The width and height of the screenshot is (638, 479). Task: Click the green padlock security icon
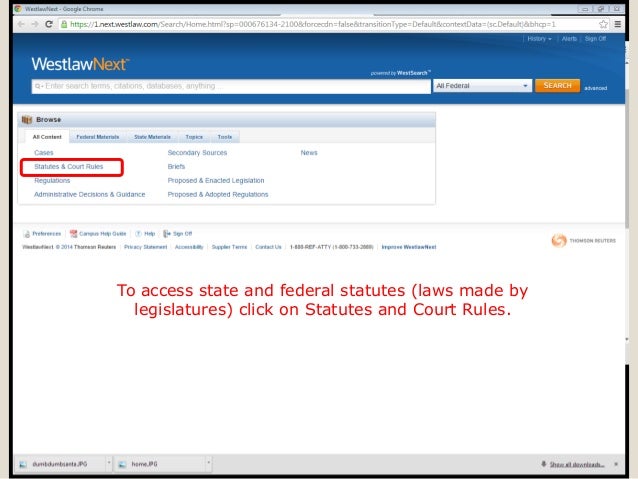click(64, 24)
